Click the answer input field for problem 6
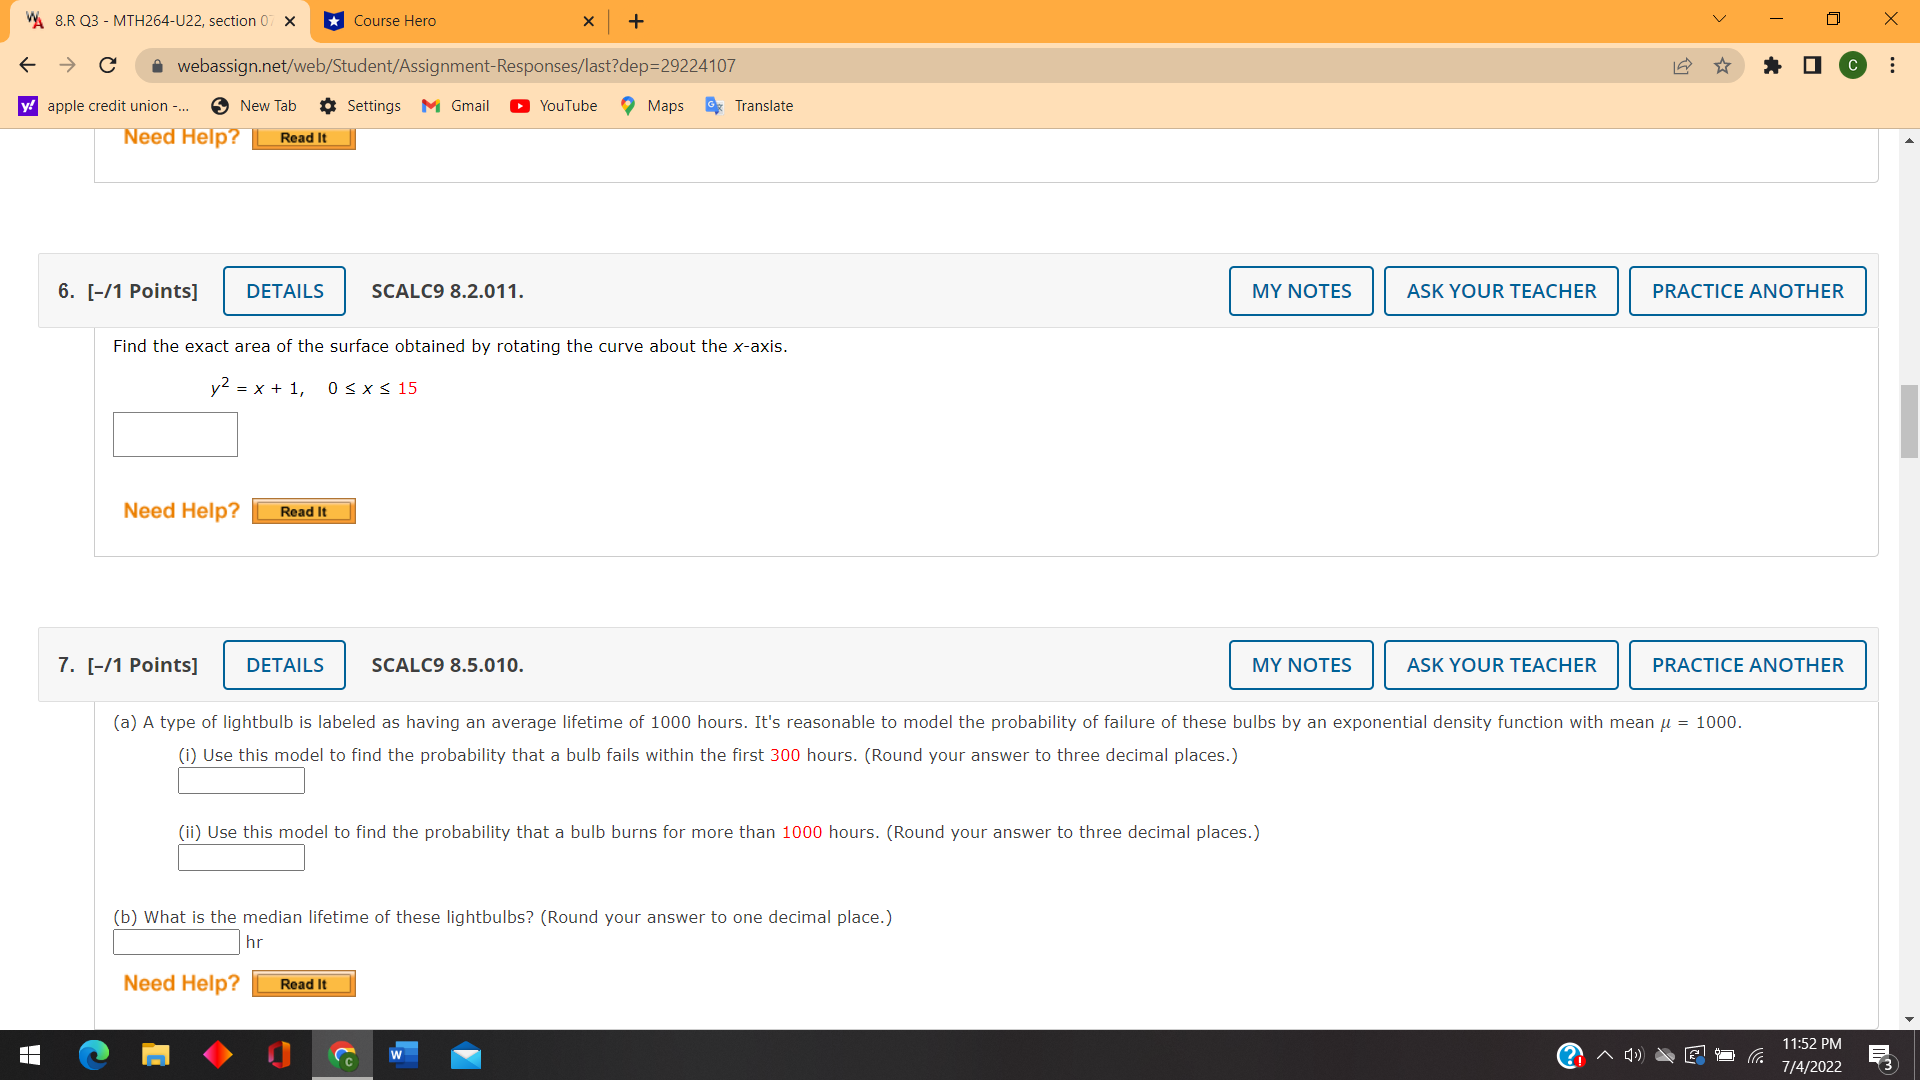Viewport: 1920px width, 1080px height. click(x=175, y=434)
